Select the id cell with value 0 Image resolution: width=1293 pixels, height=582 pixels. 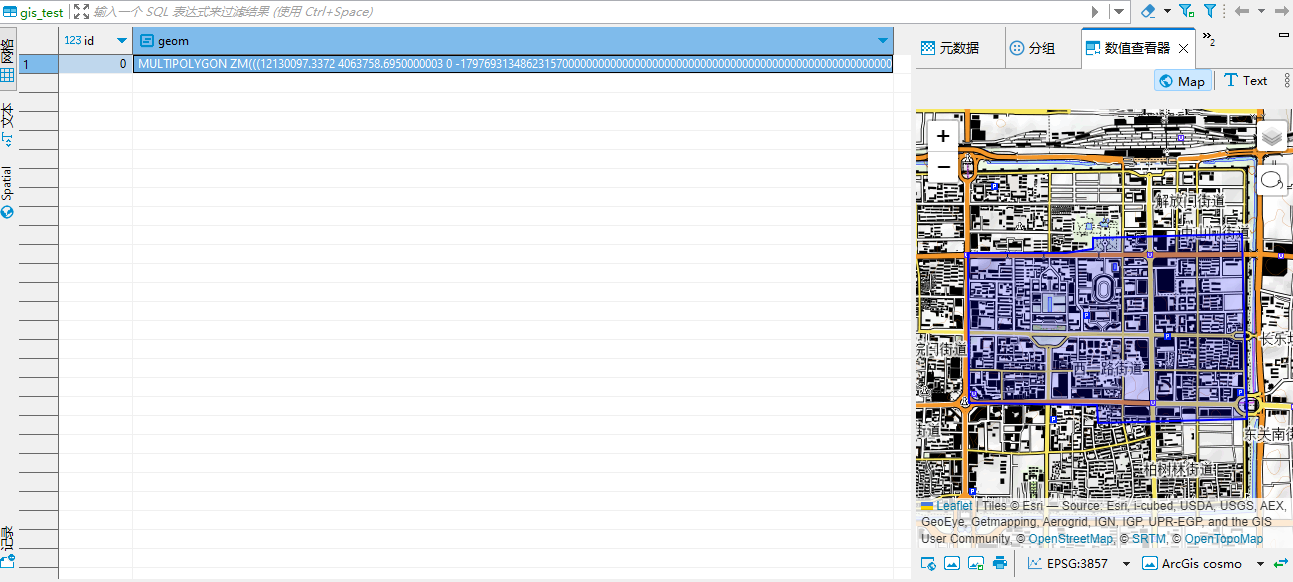(x=95, y=64)
